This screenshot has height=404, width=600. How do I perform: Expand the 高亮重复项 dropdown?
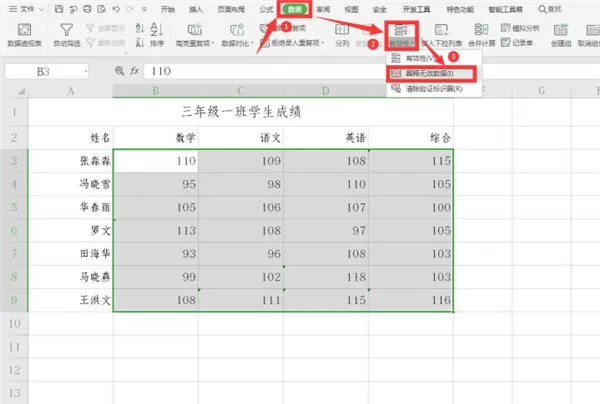click(195, 44)
